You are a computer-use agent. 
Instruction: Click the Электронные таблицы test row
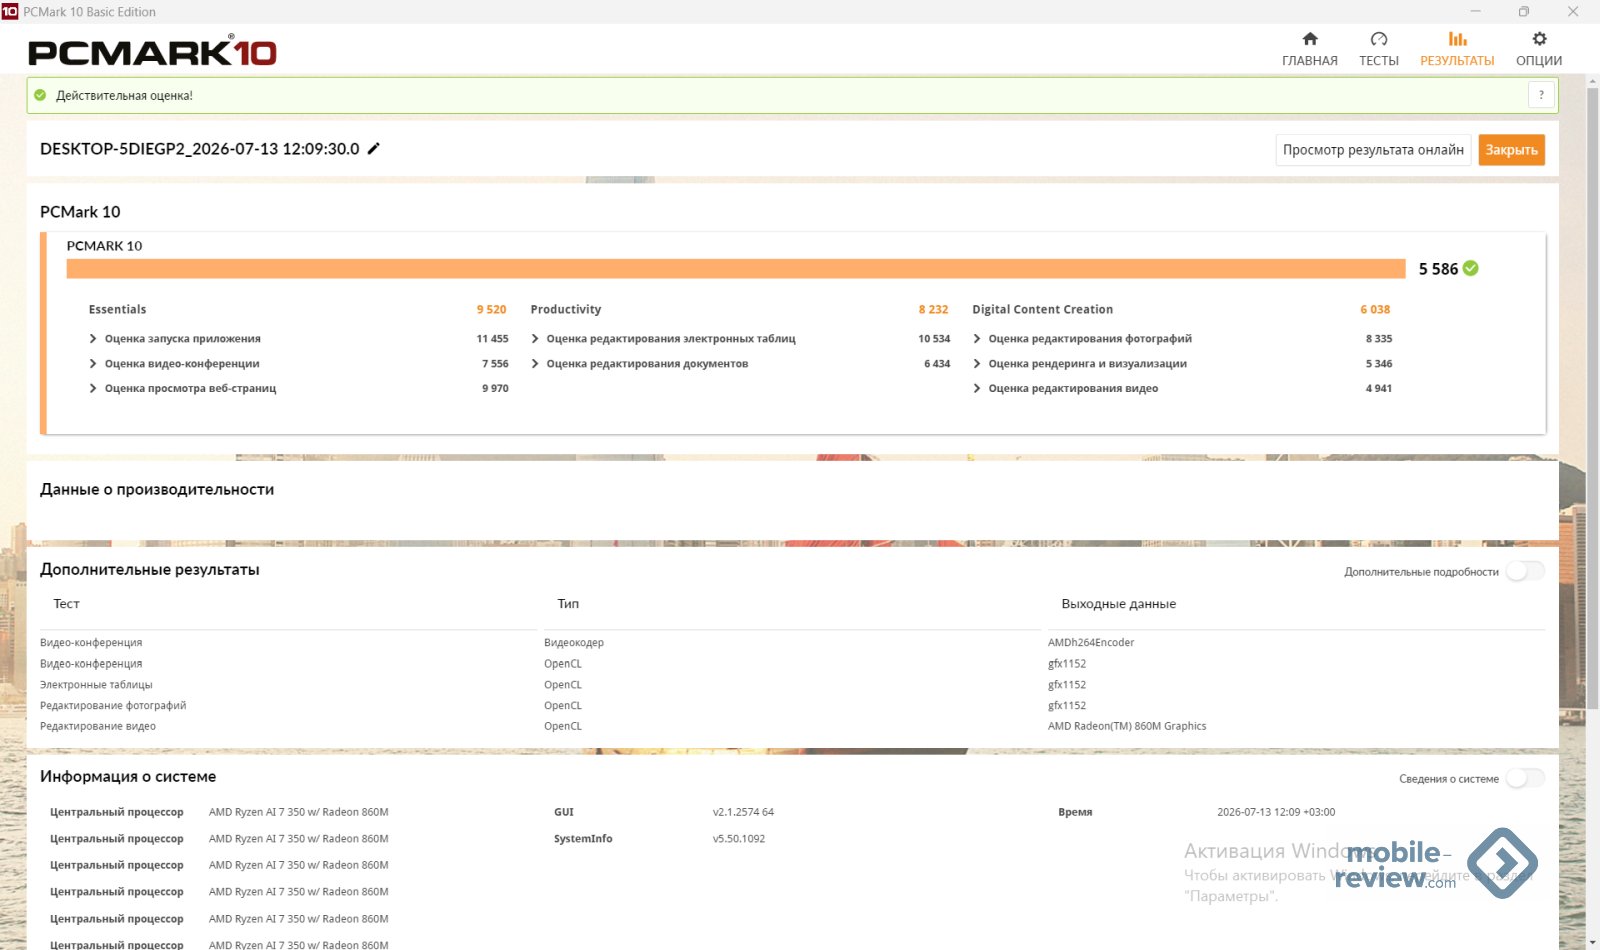[96, 685]
